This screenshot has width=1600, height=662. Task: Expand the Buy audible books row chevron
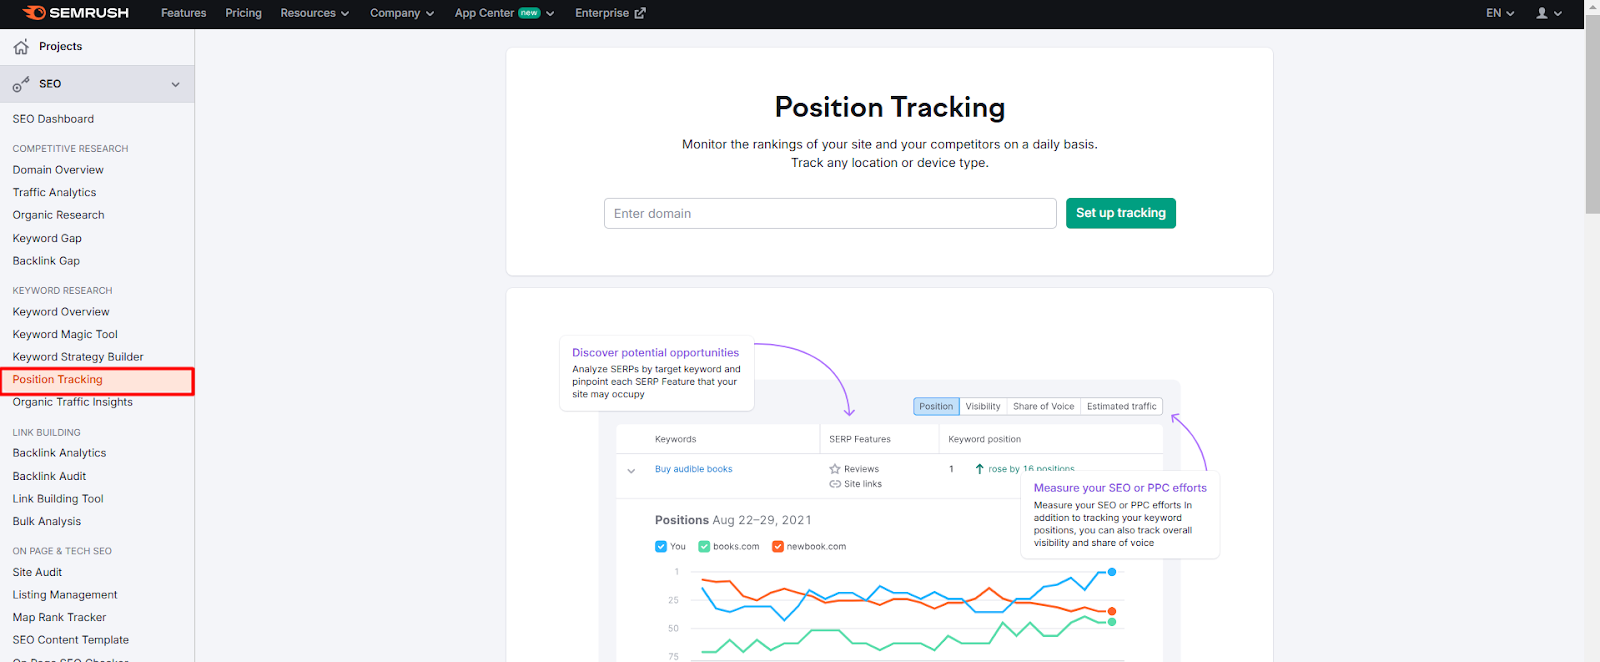click(x=631, y=470)
